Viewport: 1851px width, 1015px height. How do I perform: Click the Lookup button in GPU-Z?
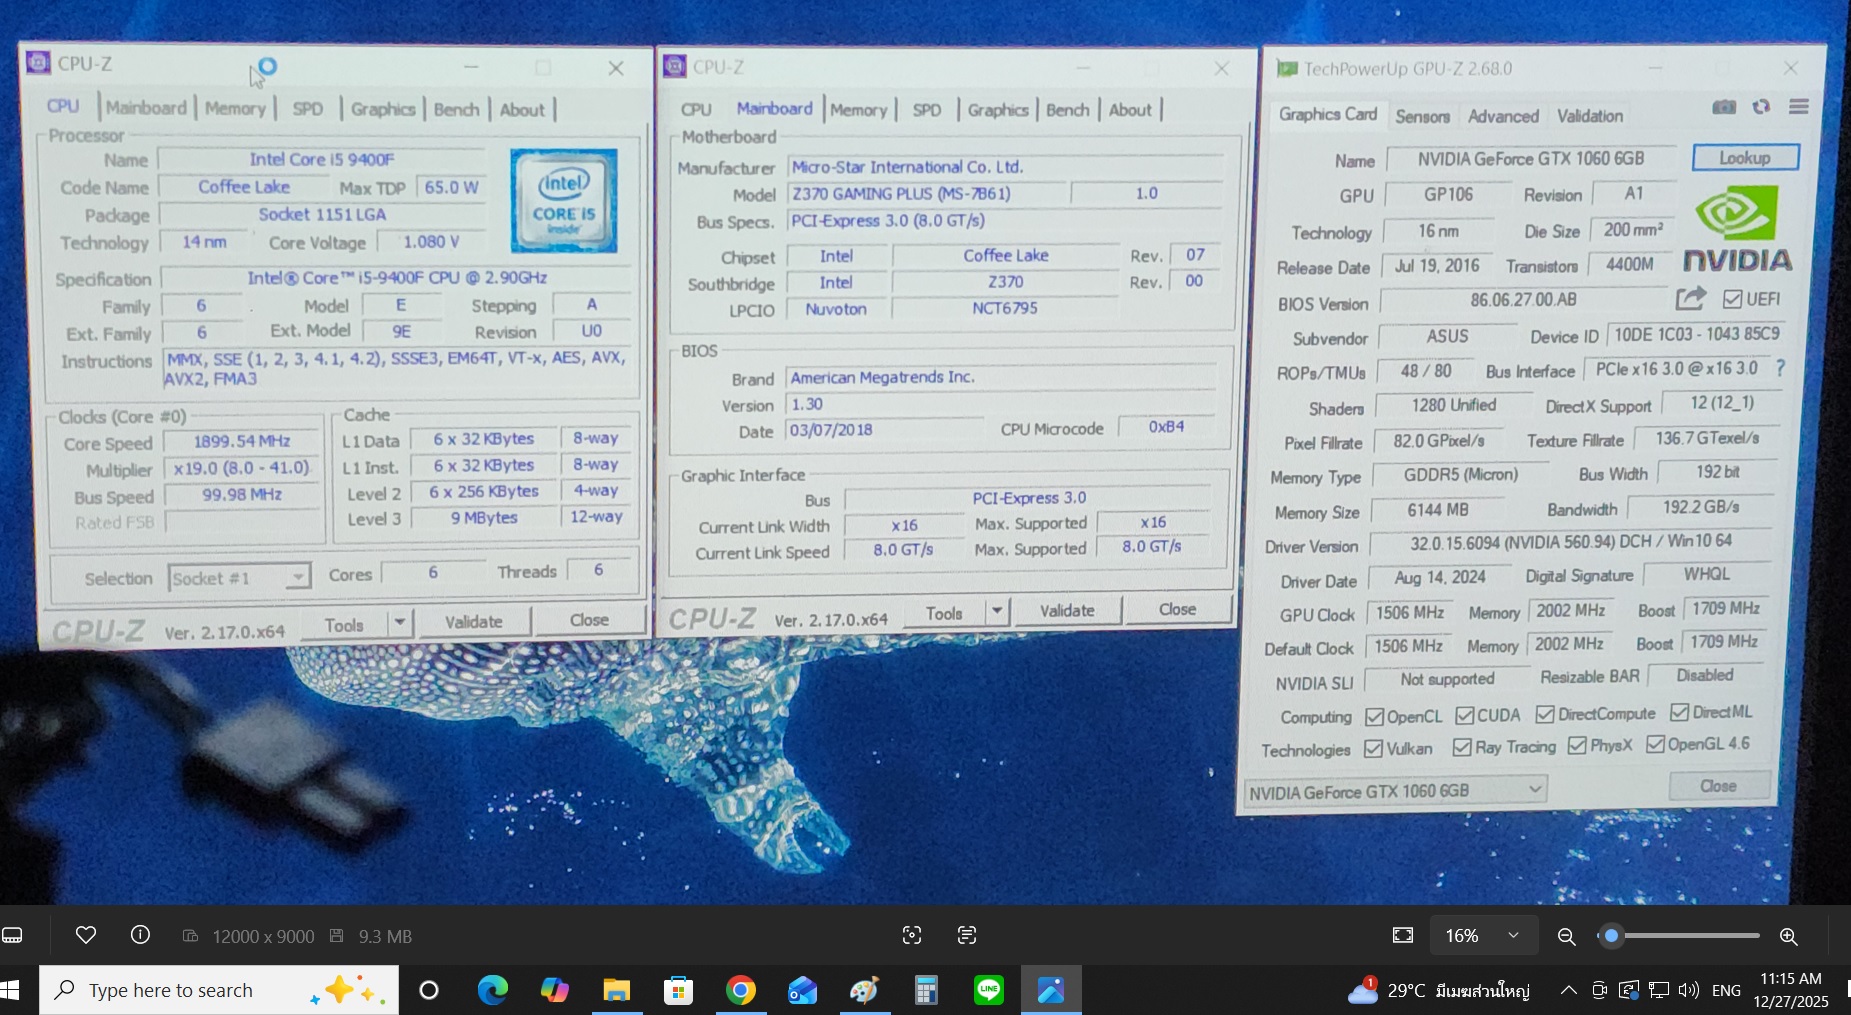pos(1744,158)
